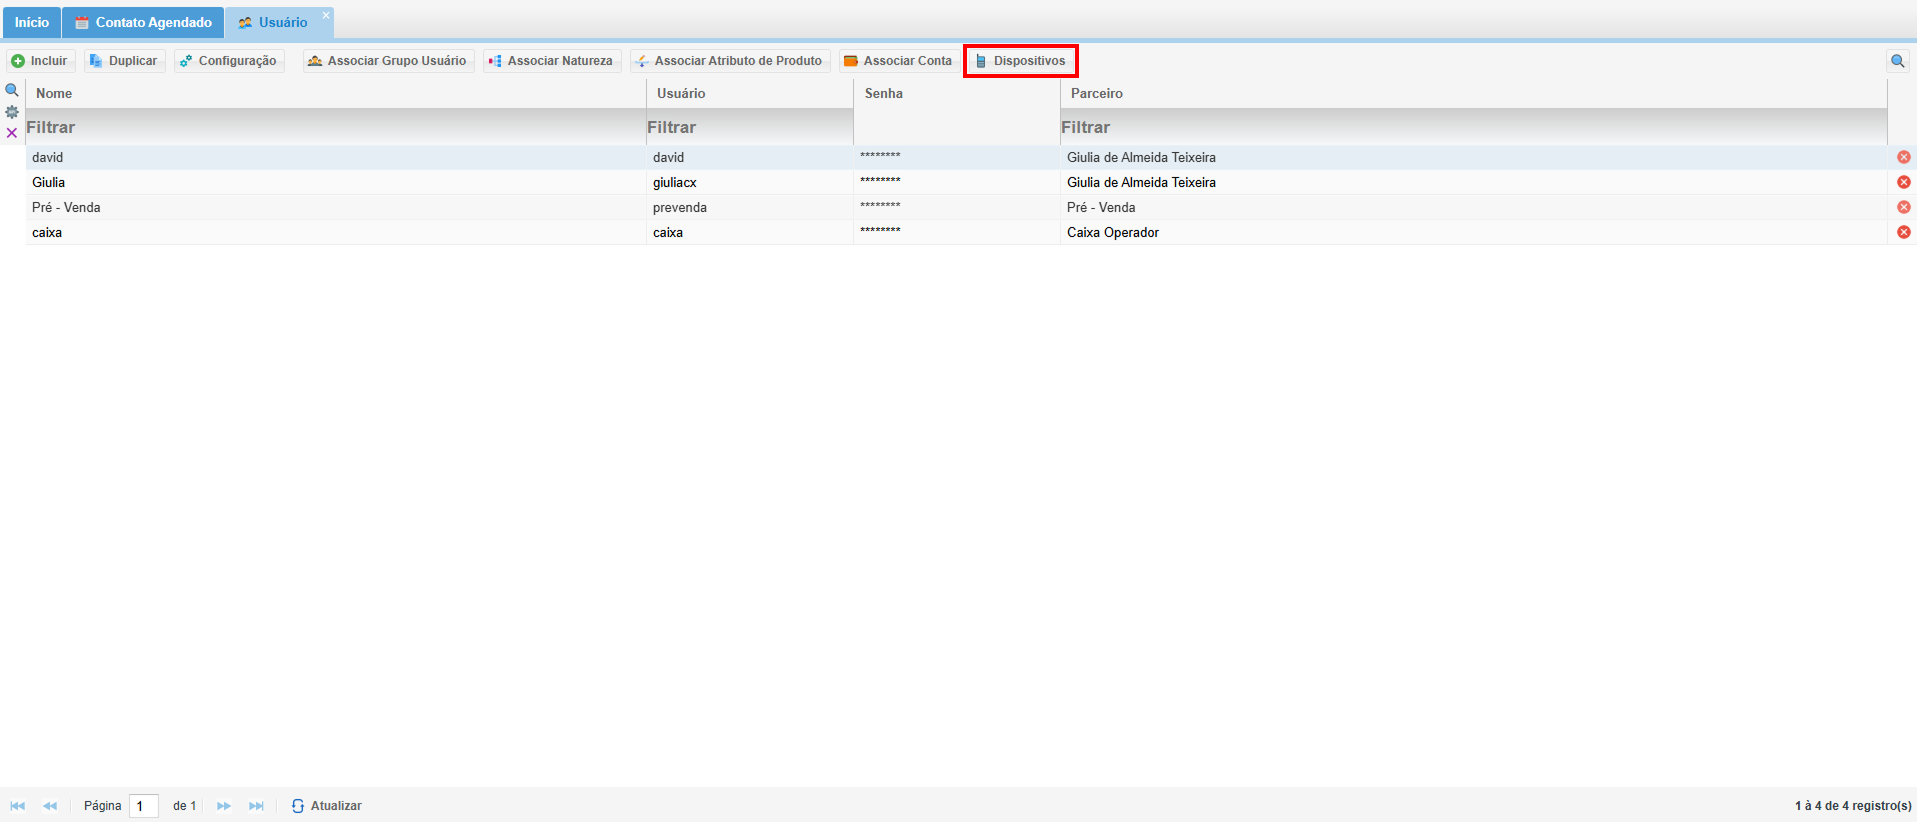The height and width of the screenshot is (822, 1917).
Task: Open Associar Atributo de Produto
Action: pos(729,61)
